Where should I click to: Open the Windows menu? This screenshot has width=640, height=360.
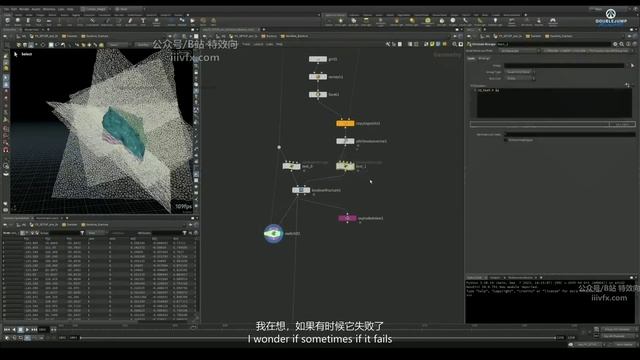(49, 9)
